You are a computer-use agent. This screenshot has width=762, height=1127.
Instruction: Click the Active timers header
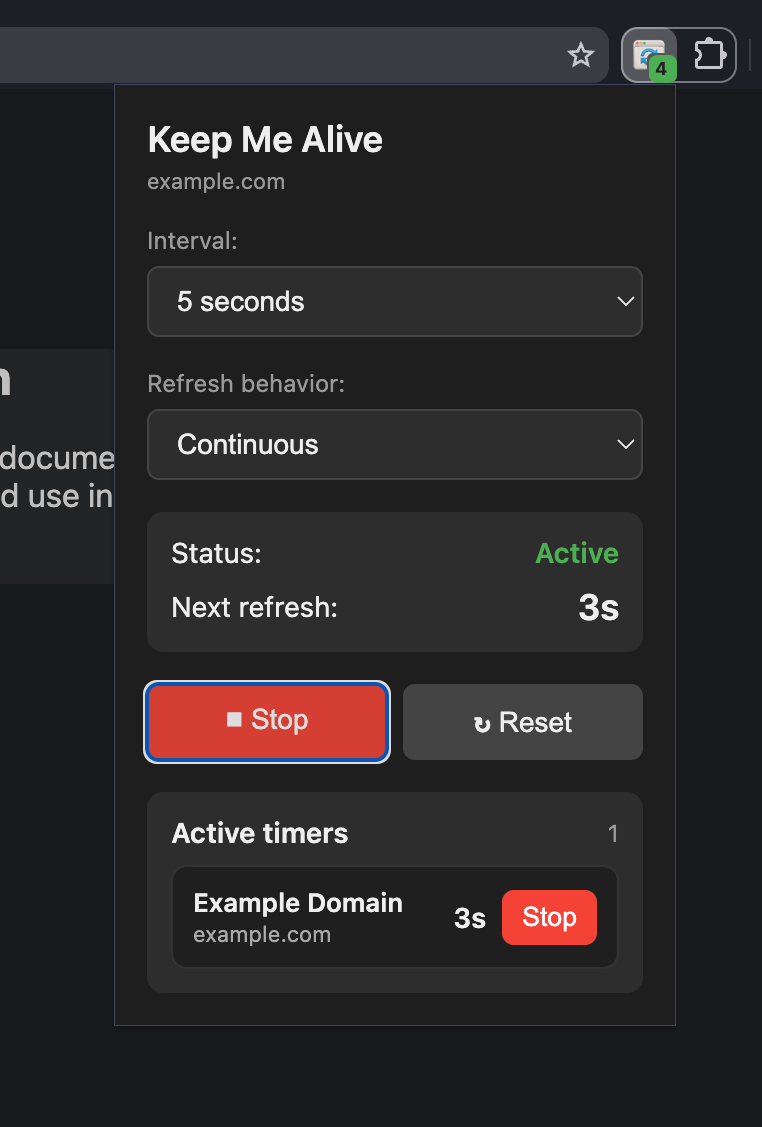(260, 832)
